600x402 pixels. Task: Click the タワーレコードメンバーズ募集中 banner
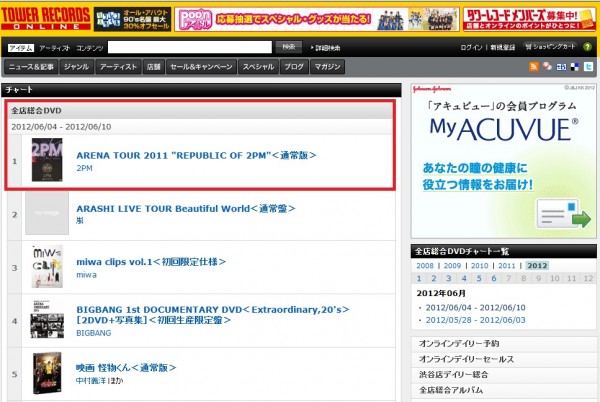tap(530, 19)
